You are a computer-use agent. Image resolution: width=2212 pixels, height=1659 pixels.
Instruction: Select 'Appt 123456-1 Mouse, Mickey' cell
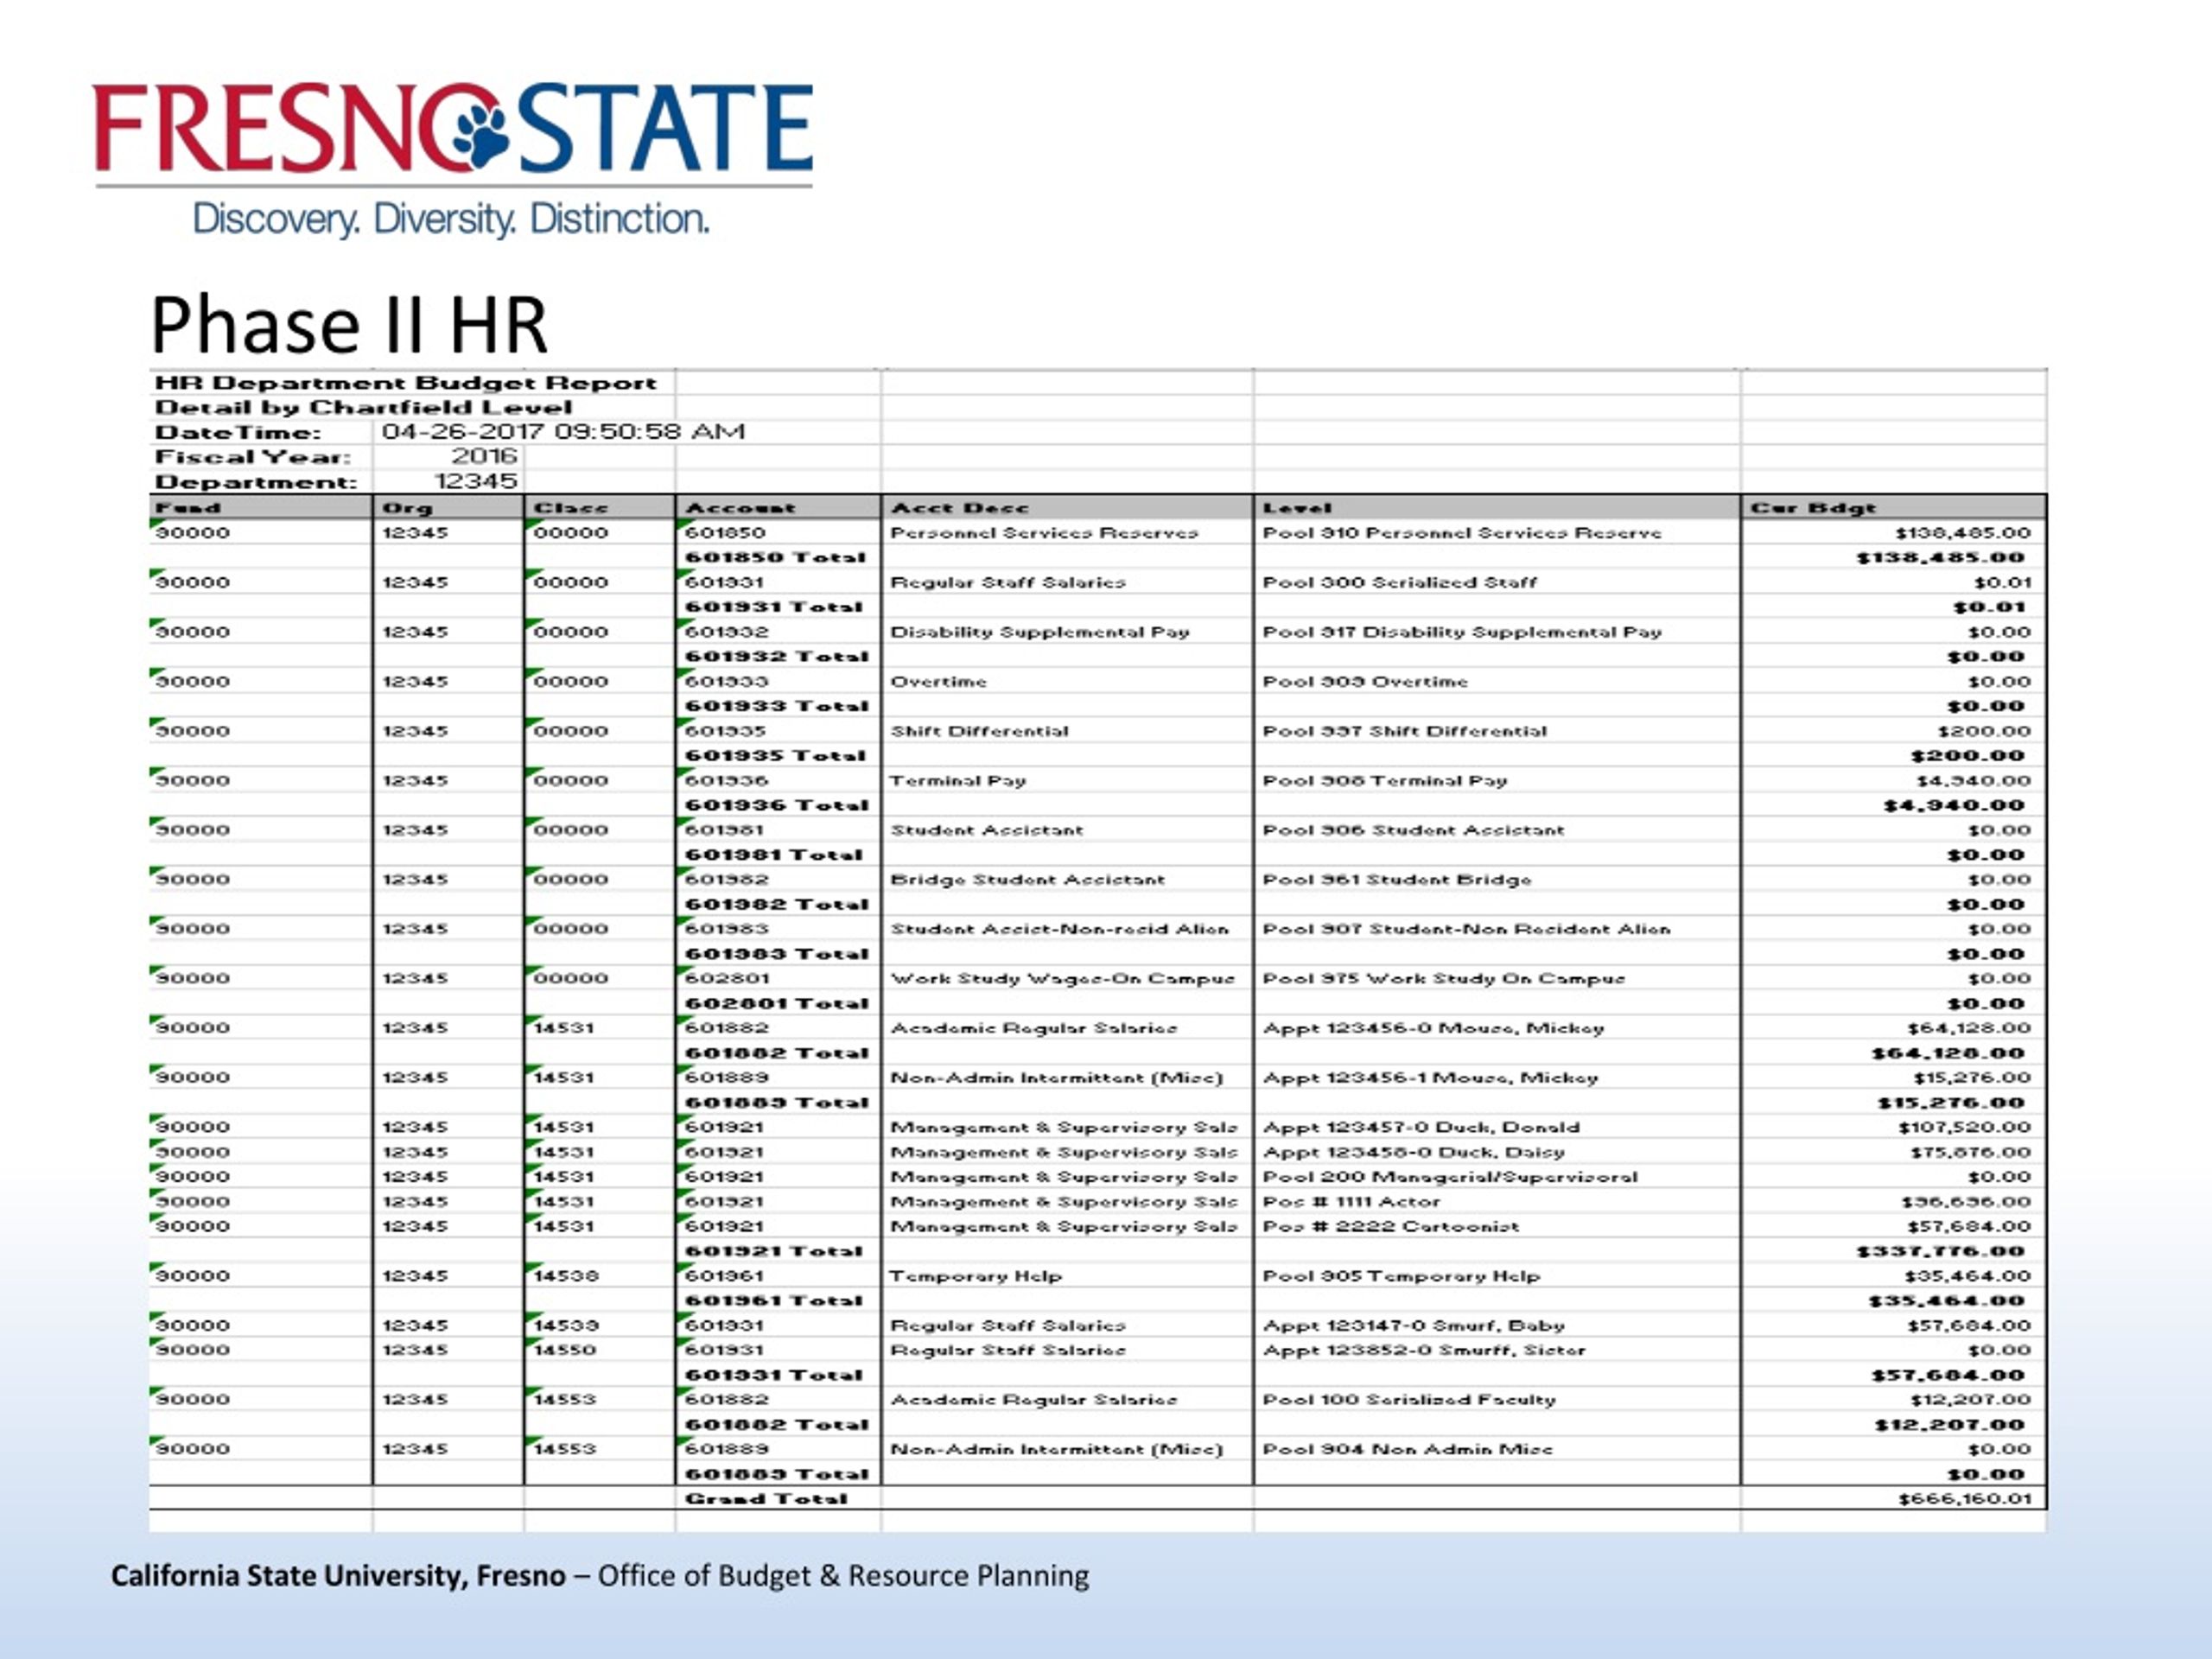[x=1497, y=1077]
